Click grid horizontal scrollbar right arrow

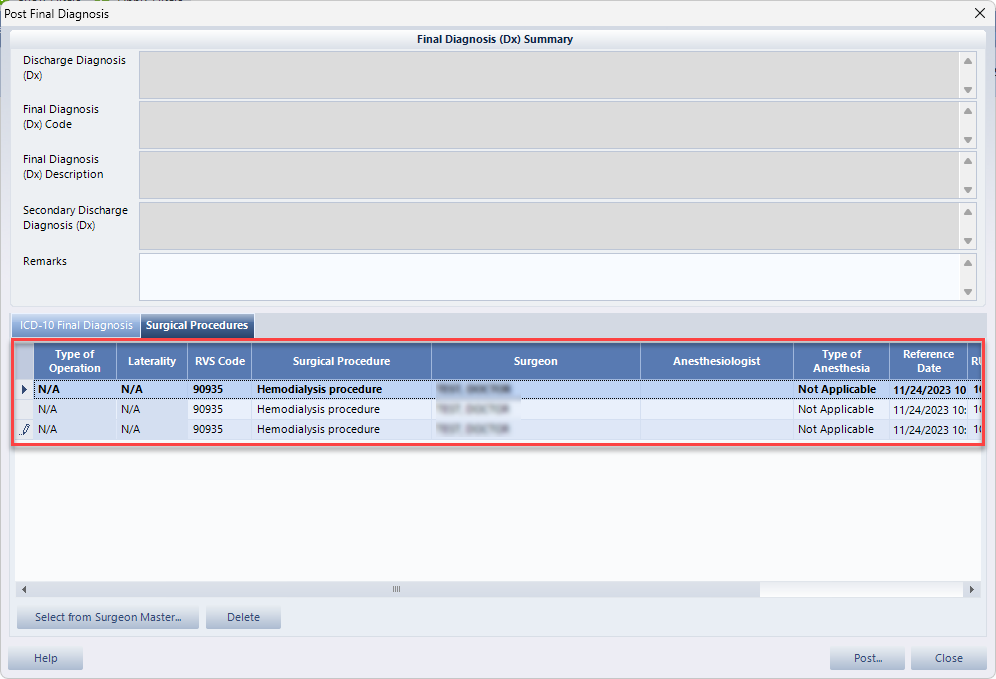(974, 590)
